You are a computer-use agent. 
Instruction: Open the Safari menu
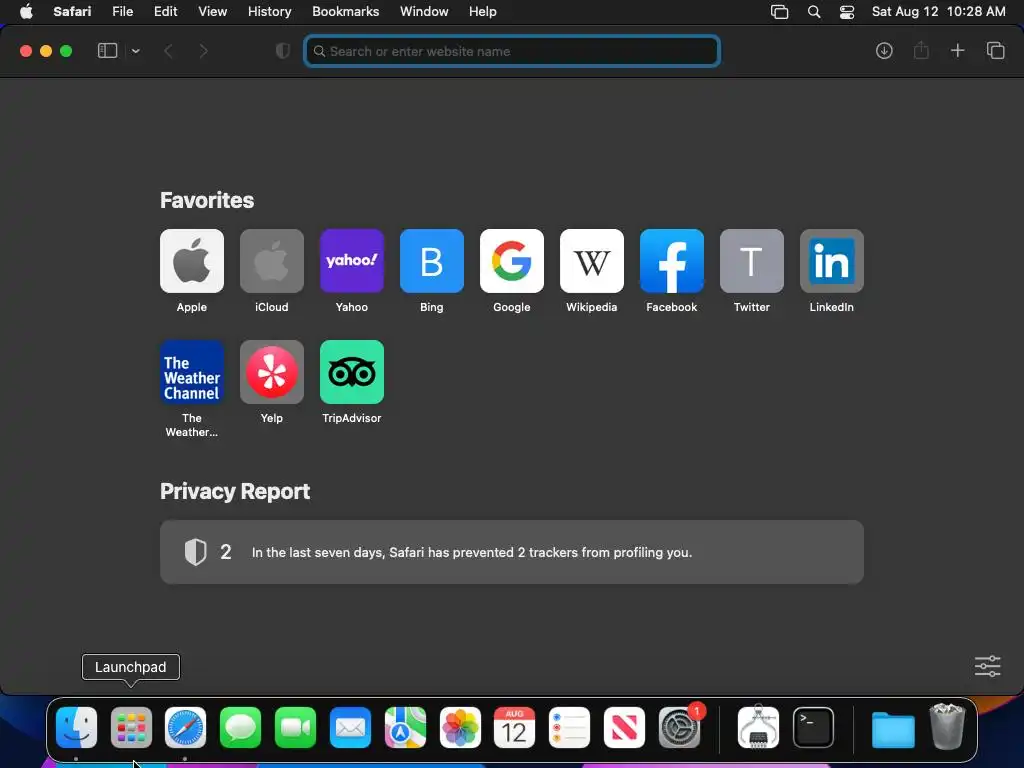[x=72, y=12]
